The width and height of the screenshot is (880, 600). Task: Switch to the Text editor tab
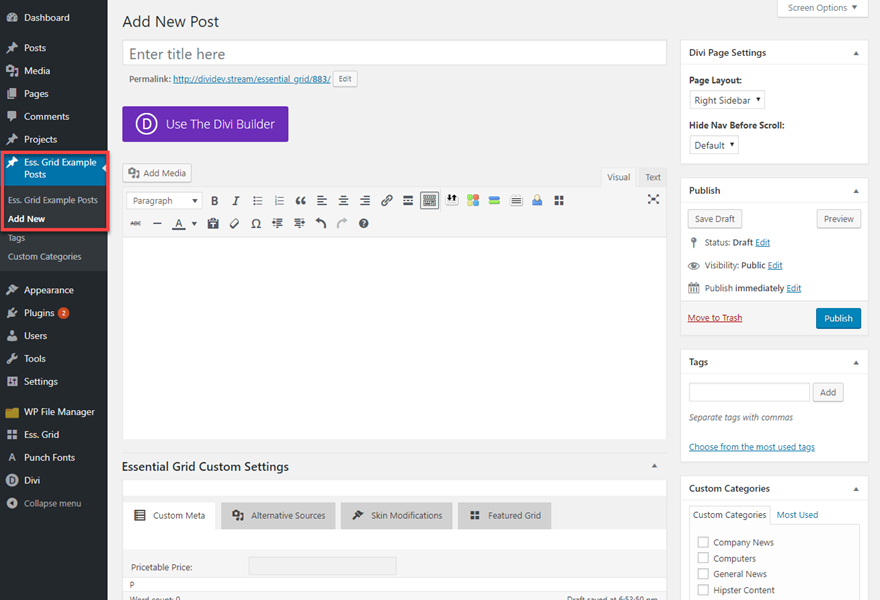point(652,177)
